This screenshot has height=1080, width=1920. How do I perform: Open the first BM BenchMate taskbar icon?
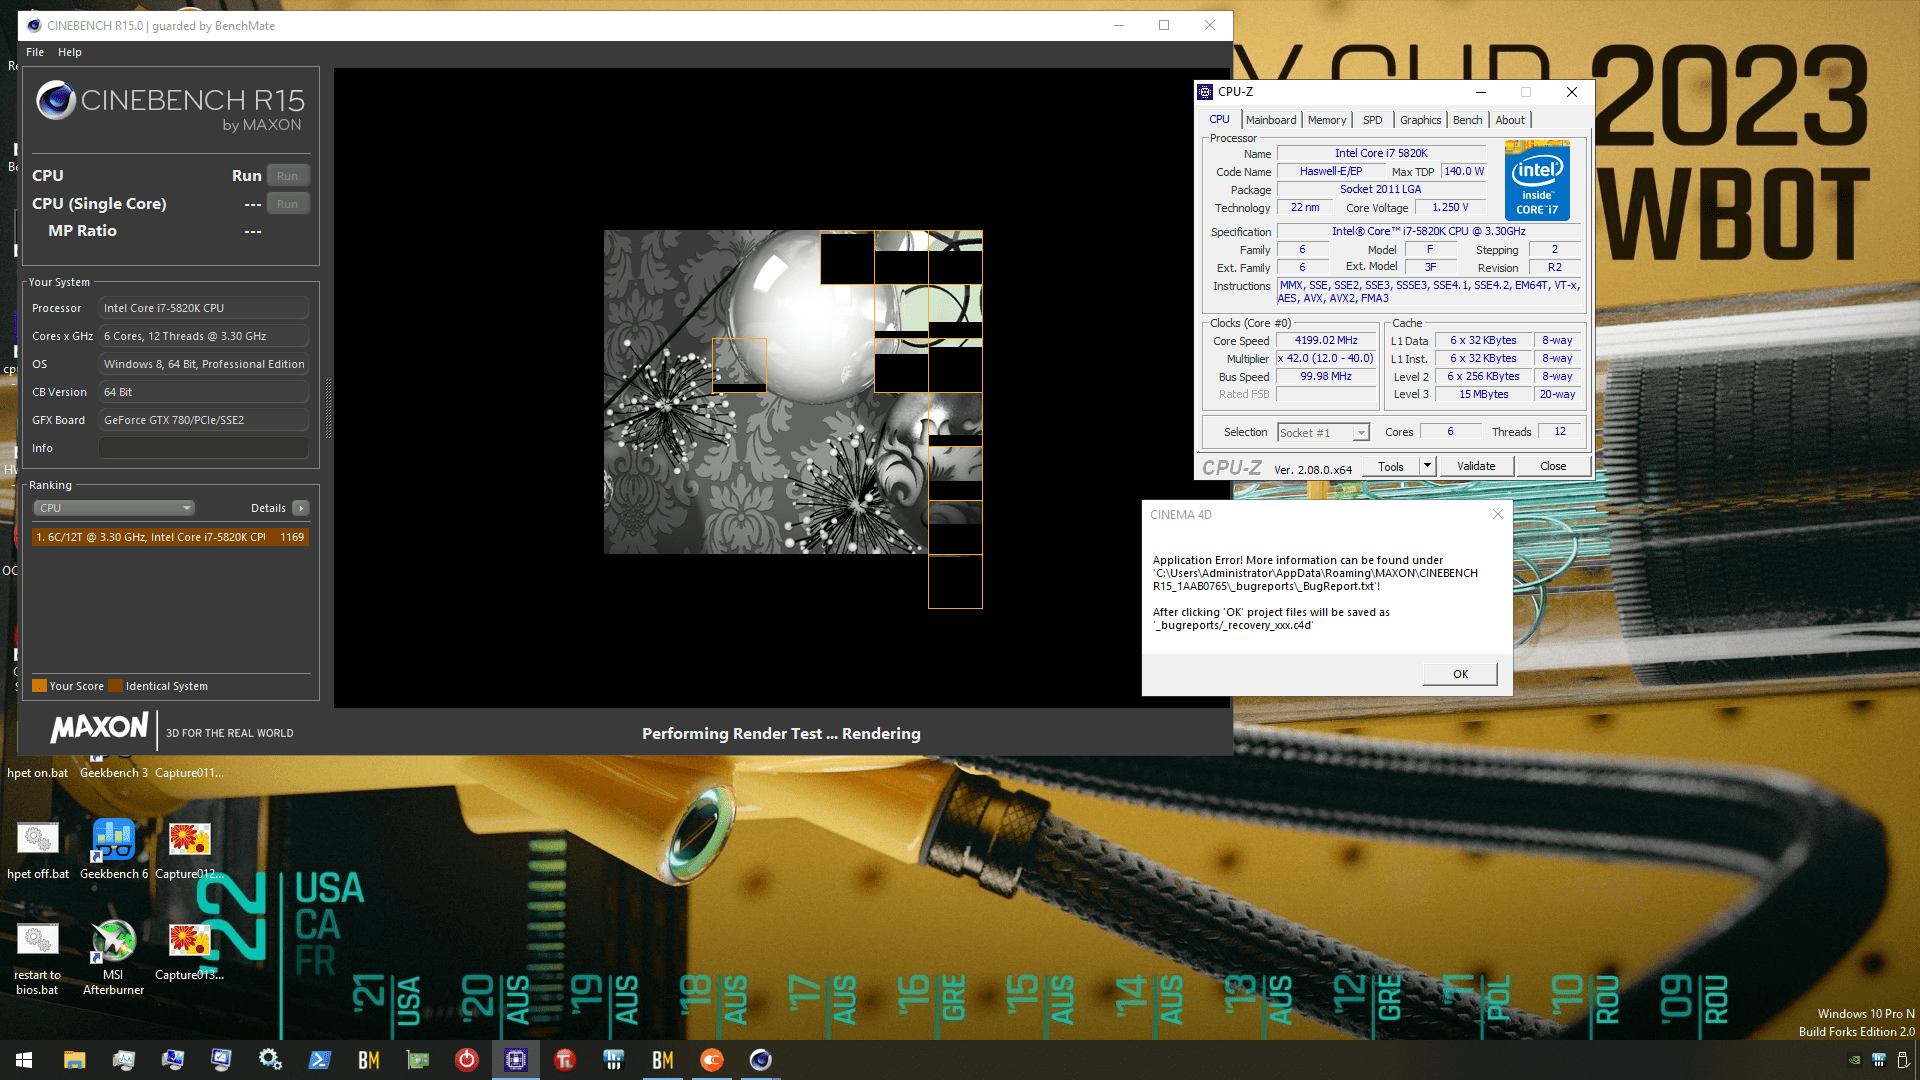click(368, 1060)
